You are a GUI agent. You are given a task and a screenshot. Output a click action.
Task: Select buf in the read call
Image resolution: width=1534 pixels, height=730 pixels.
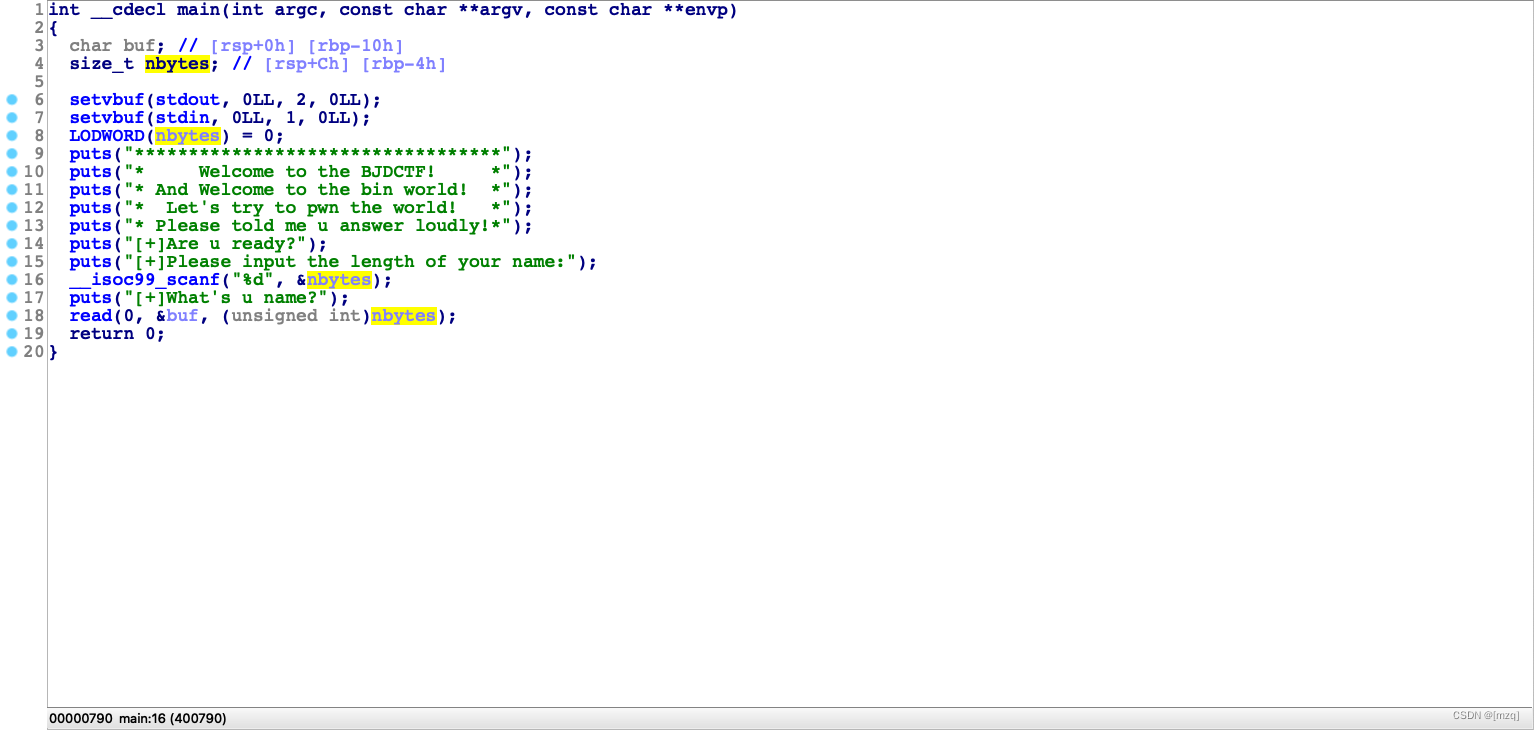(x=182, y=316)
